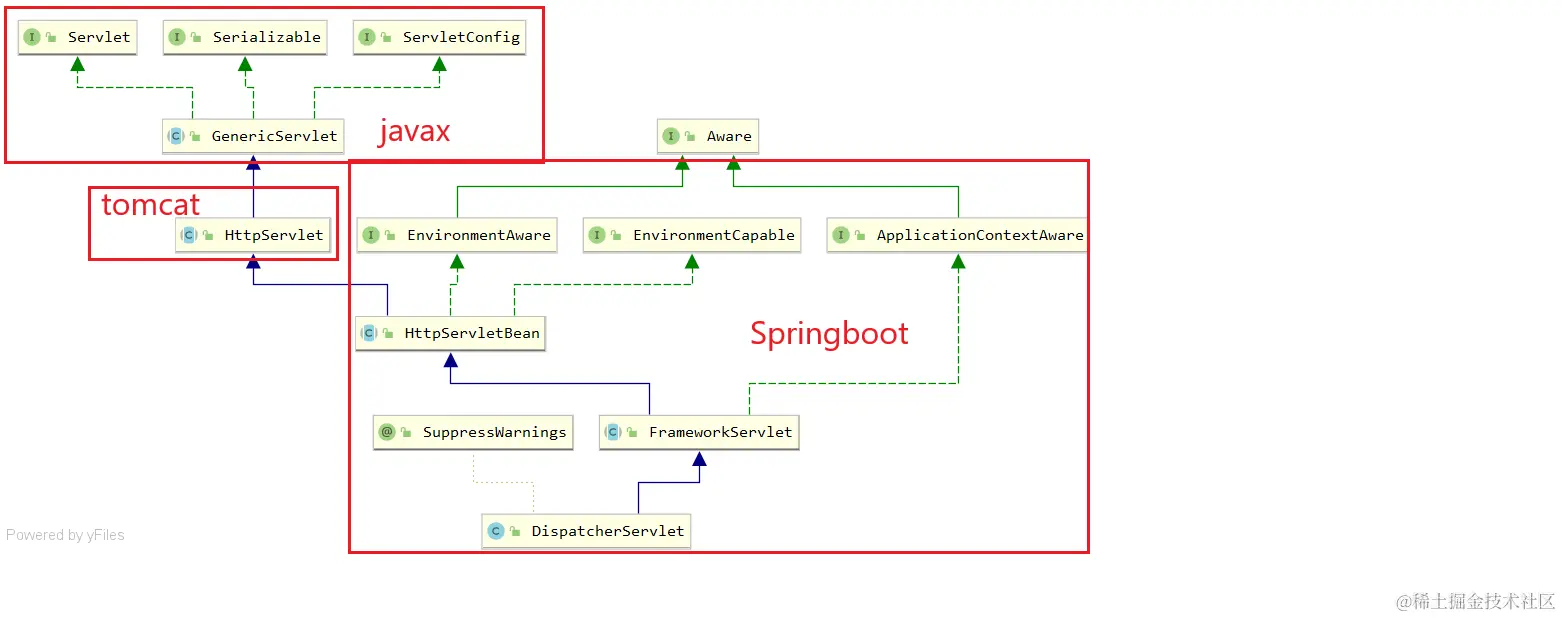This screenshot has width=1562, height=618.
Task: Select the DispatcherServlet class node
Action: point(586,531)
